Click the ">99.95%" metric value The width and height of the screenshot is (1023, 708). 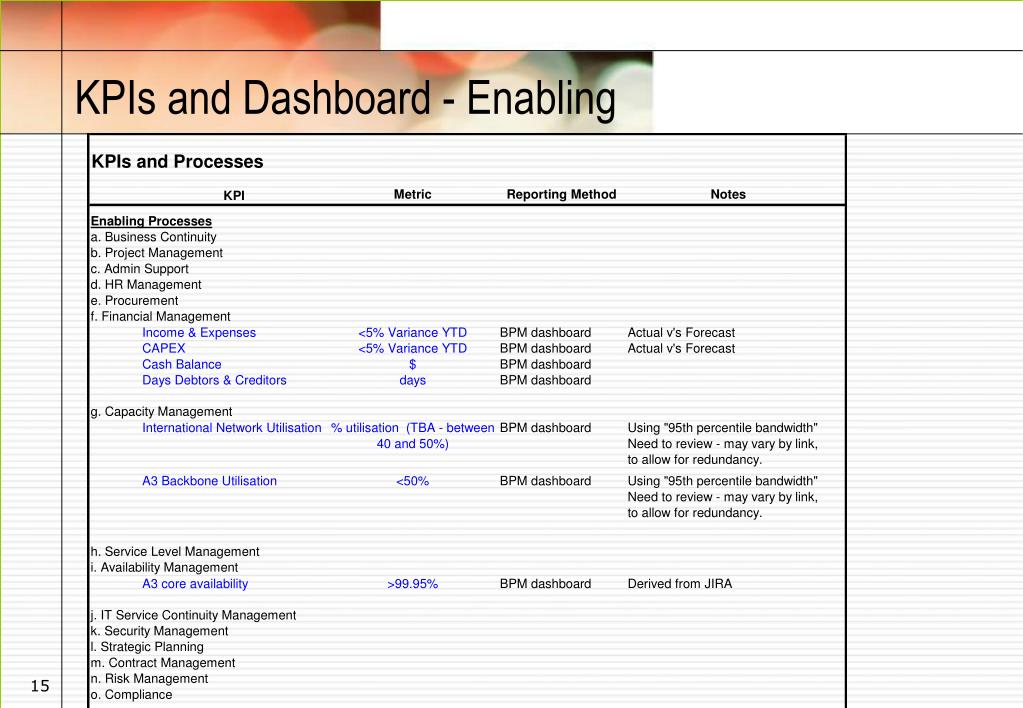click(412, 583)
